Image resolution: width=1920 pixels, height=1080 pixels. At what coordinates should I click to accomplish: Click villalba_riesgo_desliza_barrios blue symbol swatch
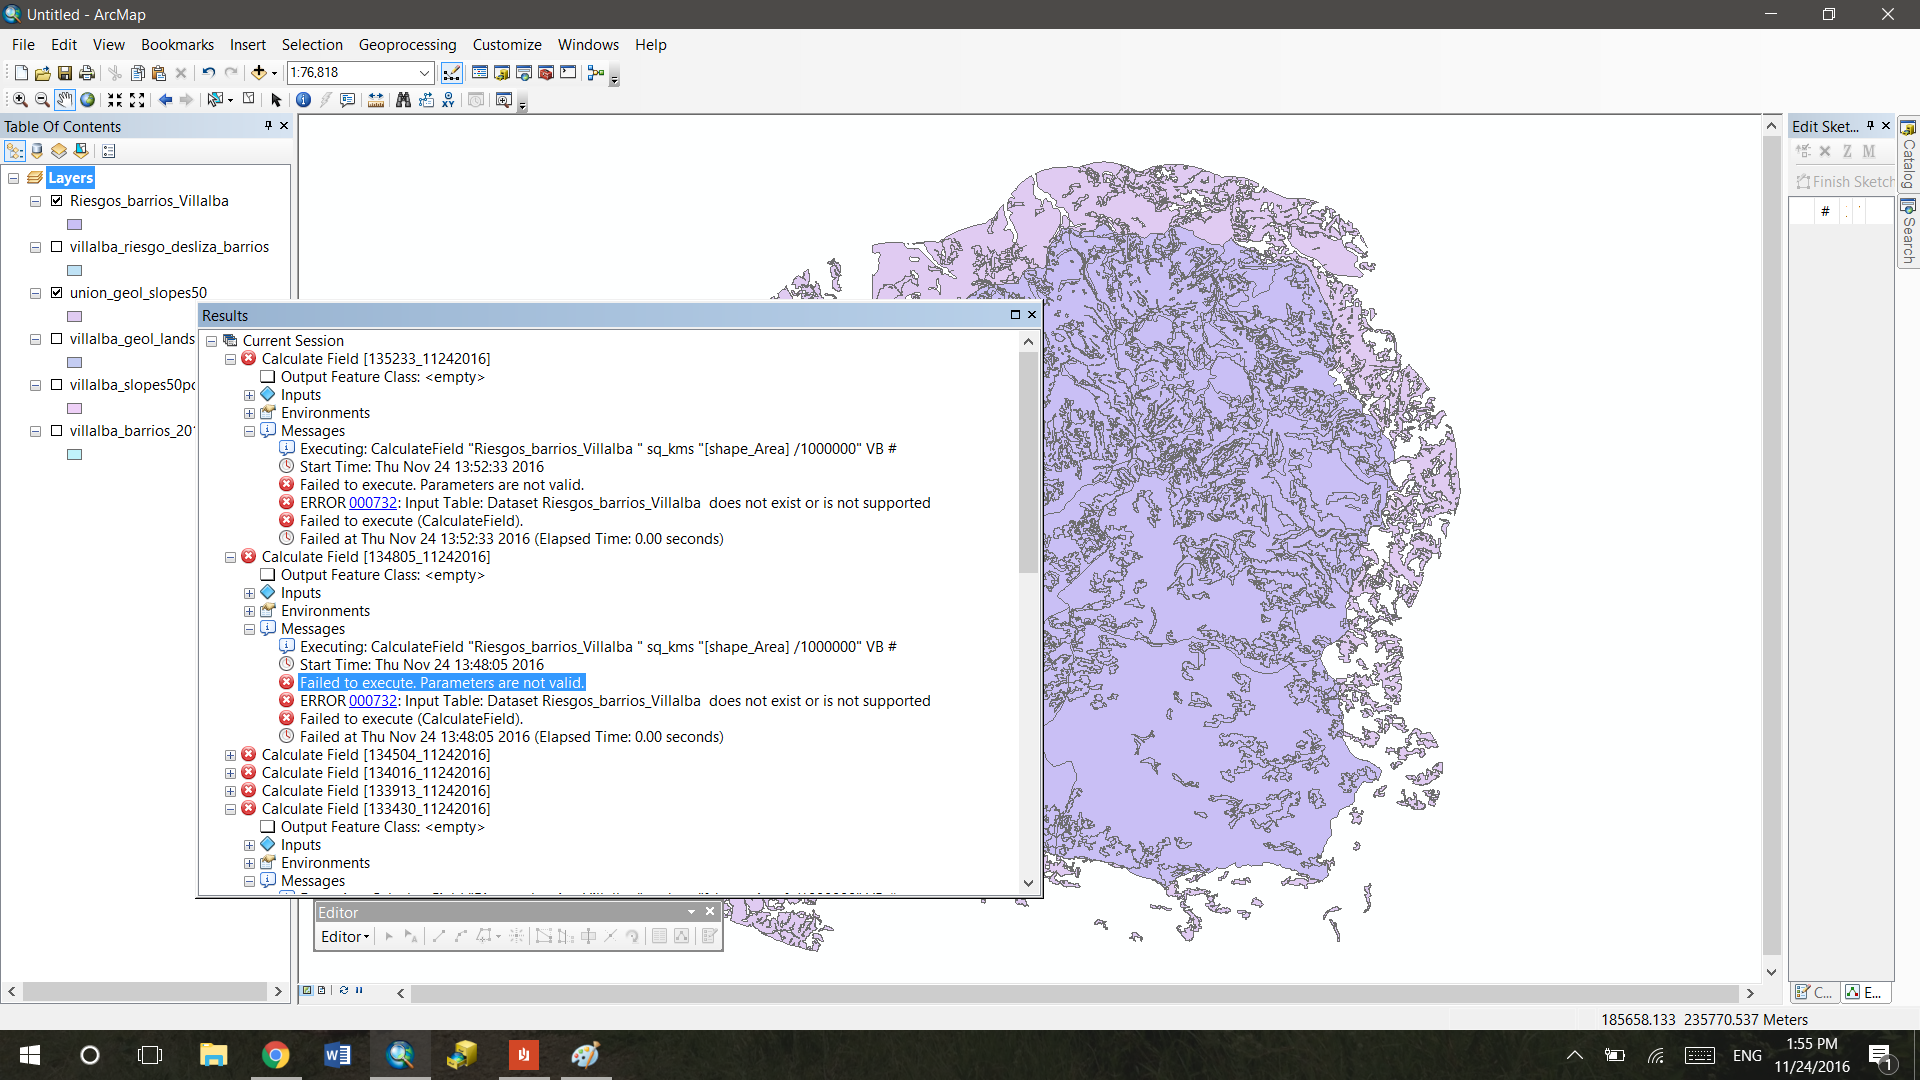point(75,271)
